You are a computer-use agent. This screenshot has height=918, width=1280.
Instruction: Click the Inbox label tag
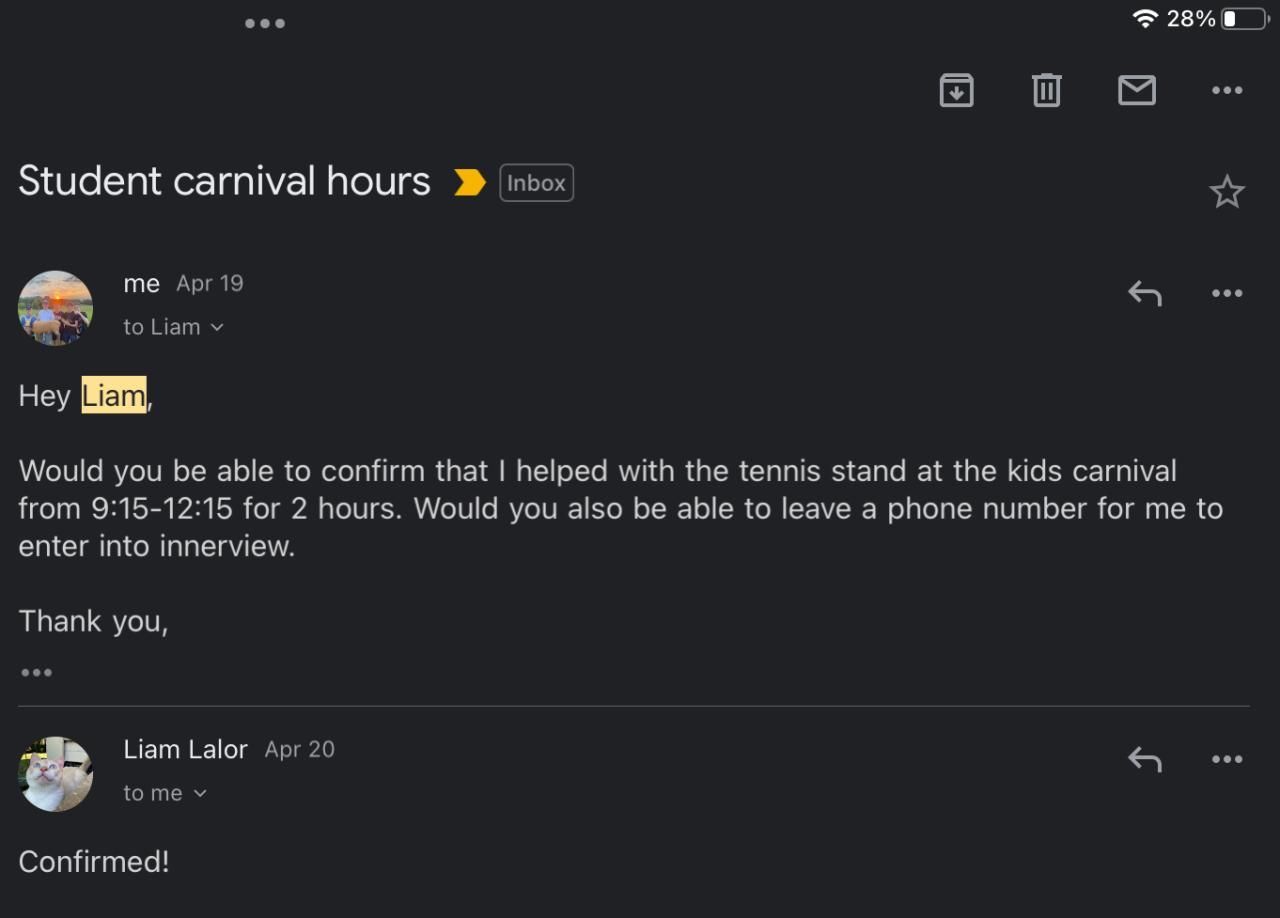tap(536, 183)
